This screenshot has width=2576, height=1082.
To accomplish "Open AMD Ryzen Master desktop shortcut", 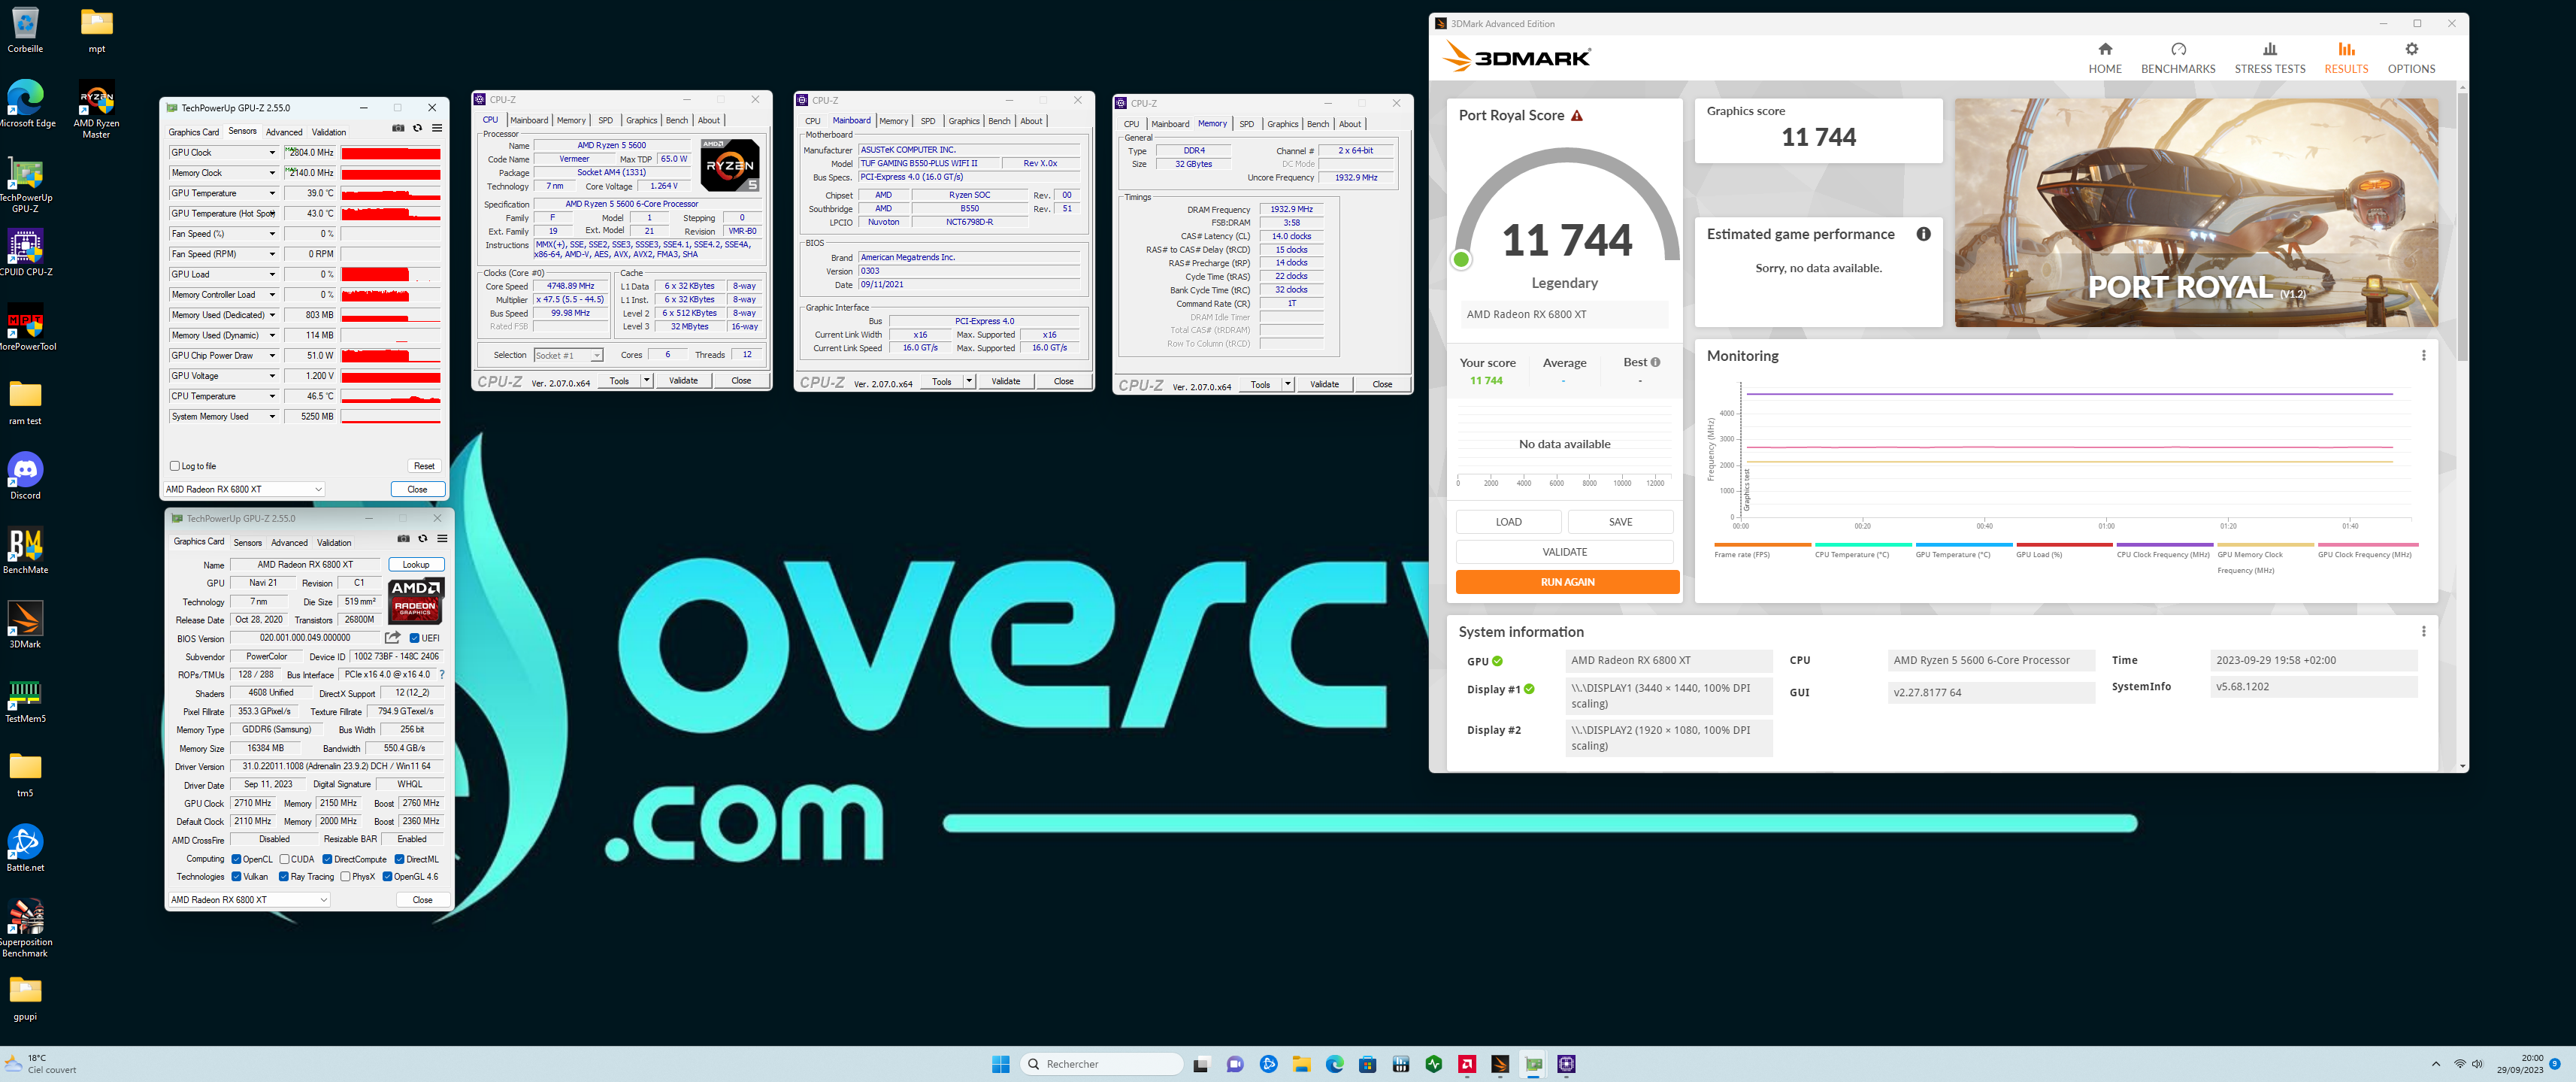I will [96, 108].
